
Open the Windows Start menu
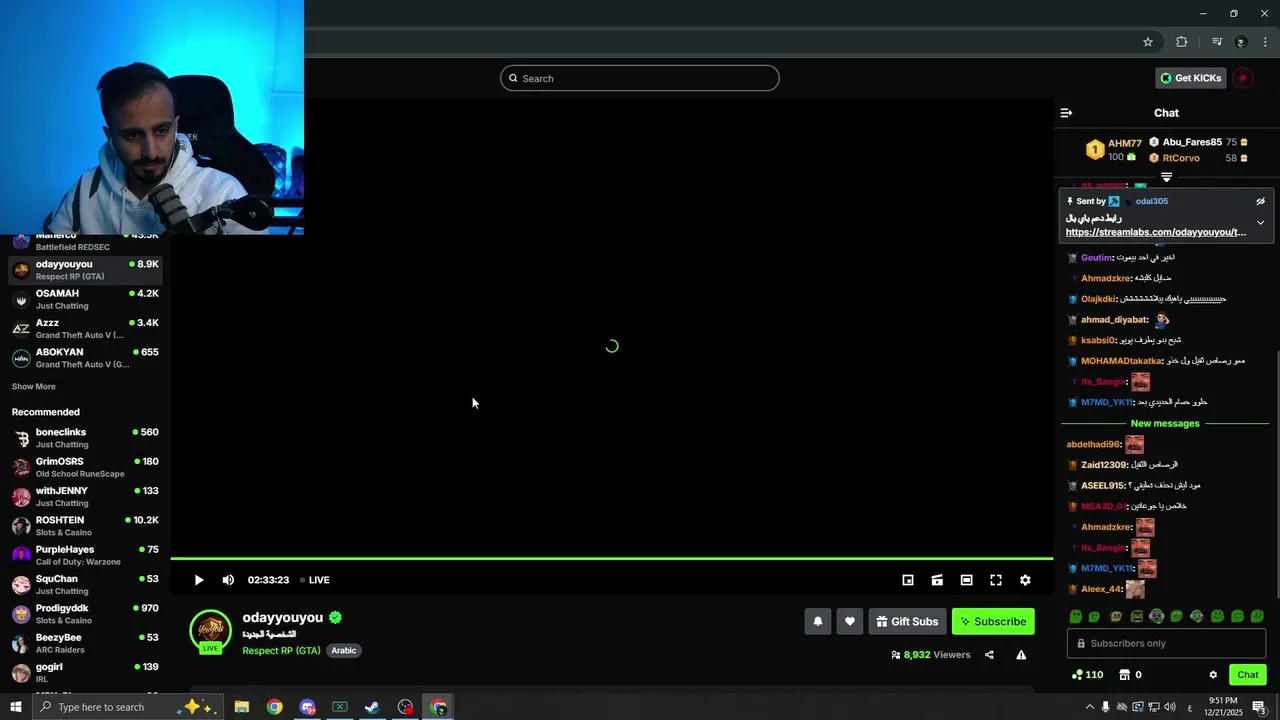[x=15, y=707]
